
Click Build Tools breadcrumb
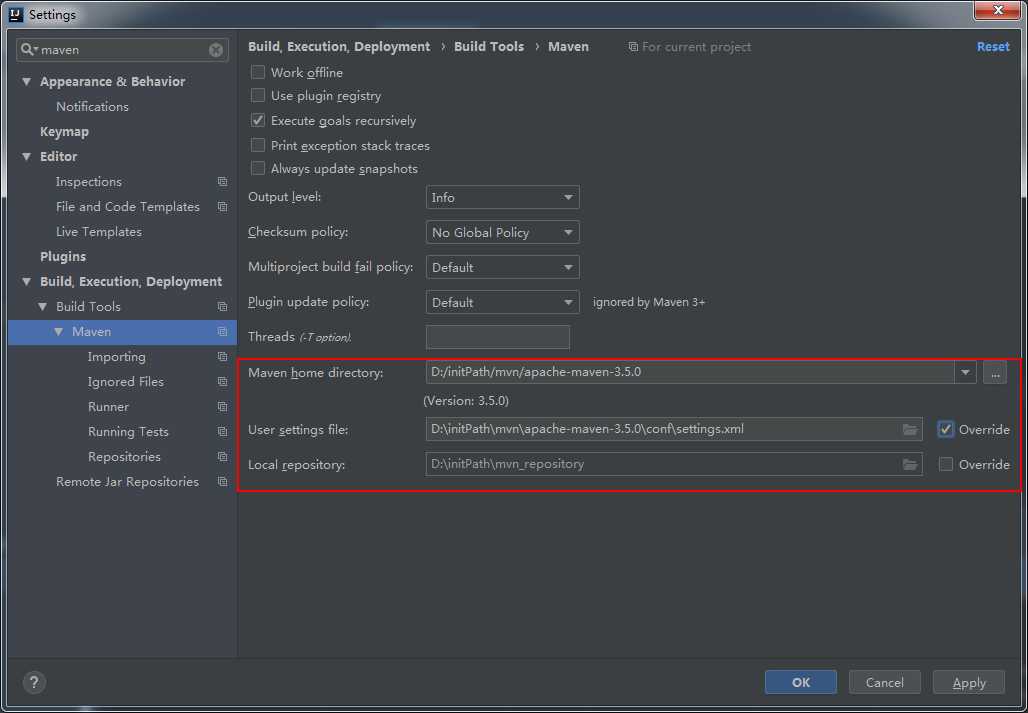tap(489, 47)
